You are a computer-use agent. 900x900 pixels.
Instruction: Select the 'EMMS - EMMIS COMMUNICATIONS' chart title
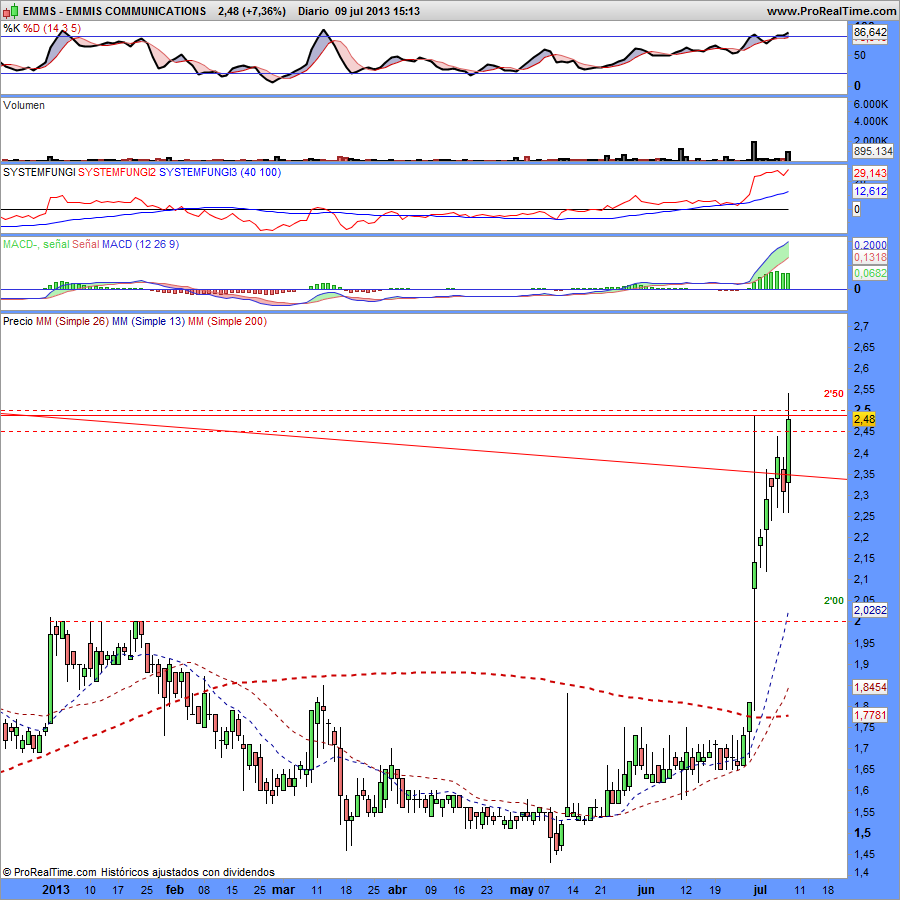[114, 11]
